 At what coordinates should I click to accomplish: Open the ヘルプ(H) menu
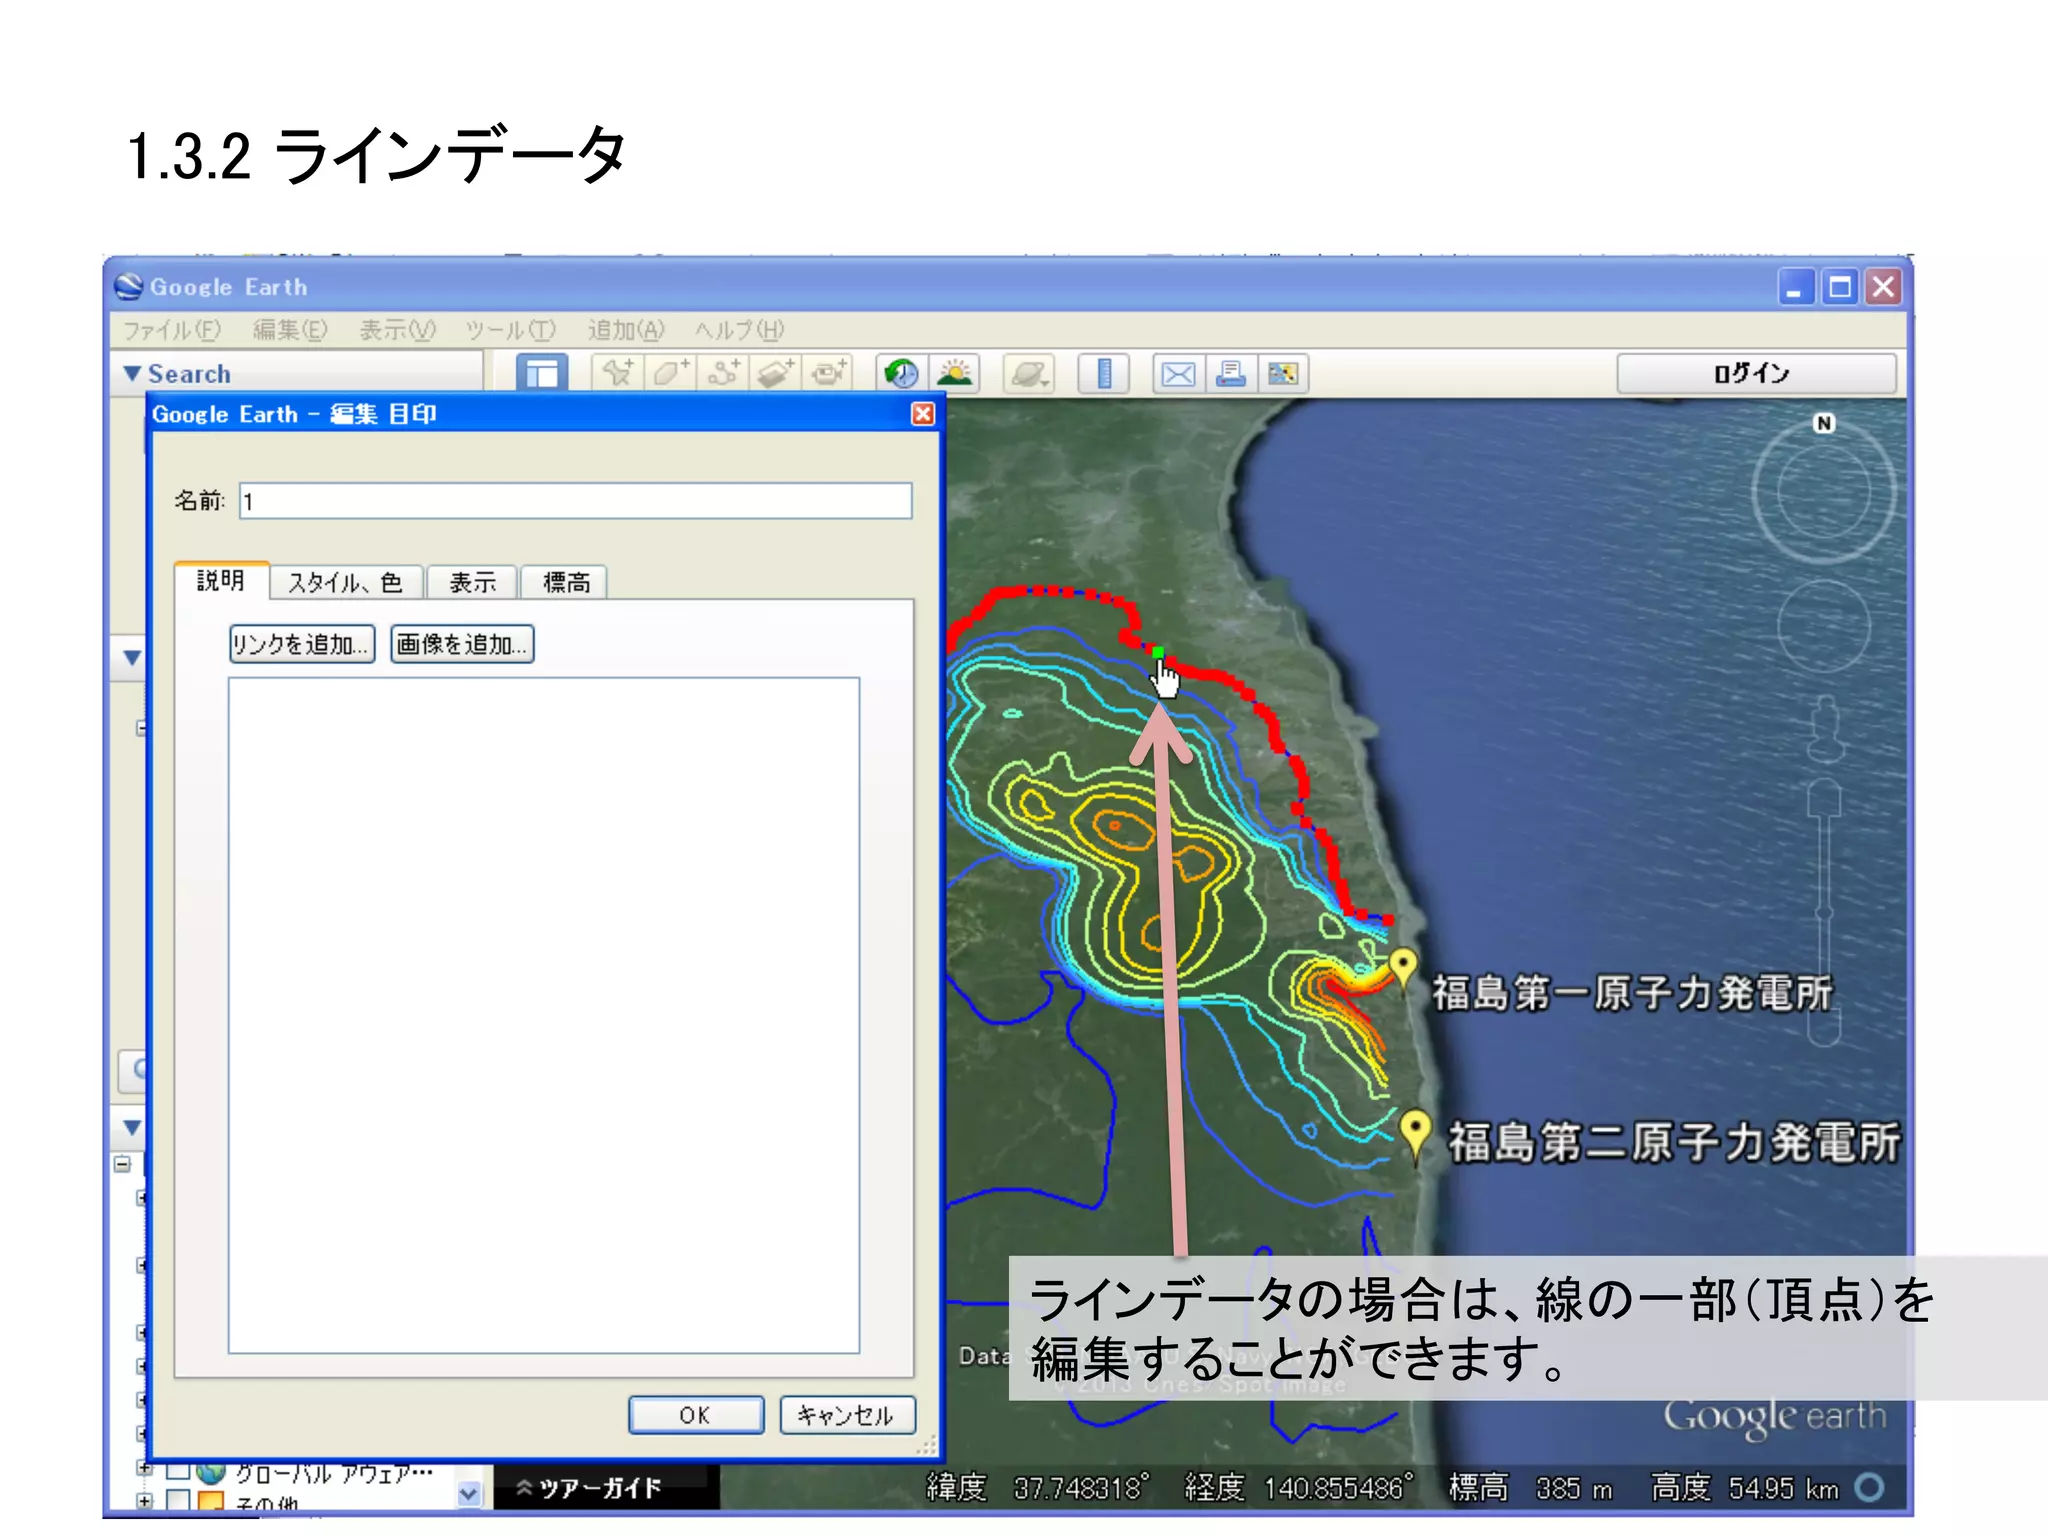click(739, 330)
